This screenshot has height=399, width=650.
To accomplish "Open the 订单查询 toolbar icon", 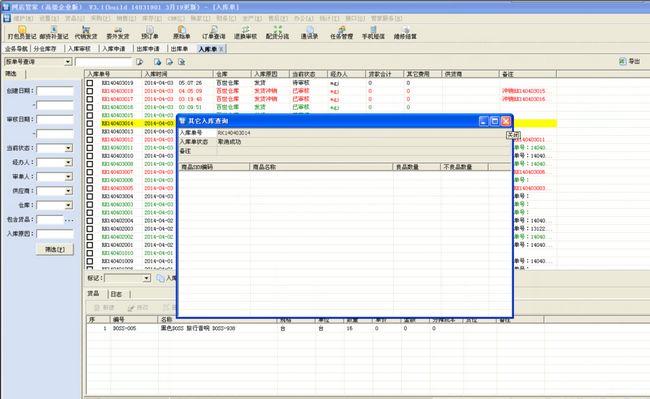I will (213, 32).
